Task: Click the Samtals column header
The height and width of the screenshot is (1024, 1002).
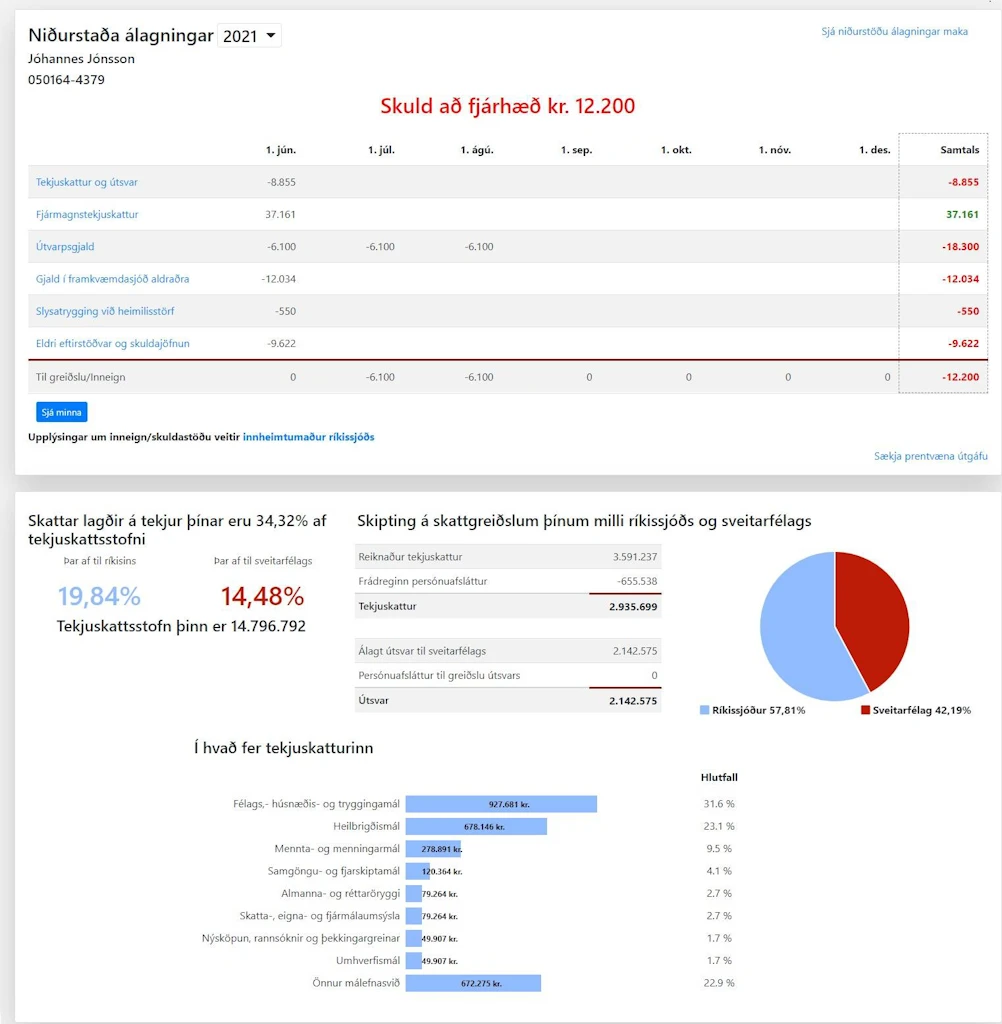Action: (x=960, y=150)
